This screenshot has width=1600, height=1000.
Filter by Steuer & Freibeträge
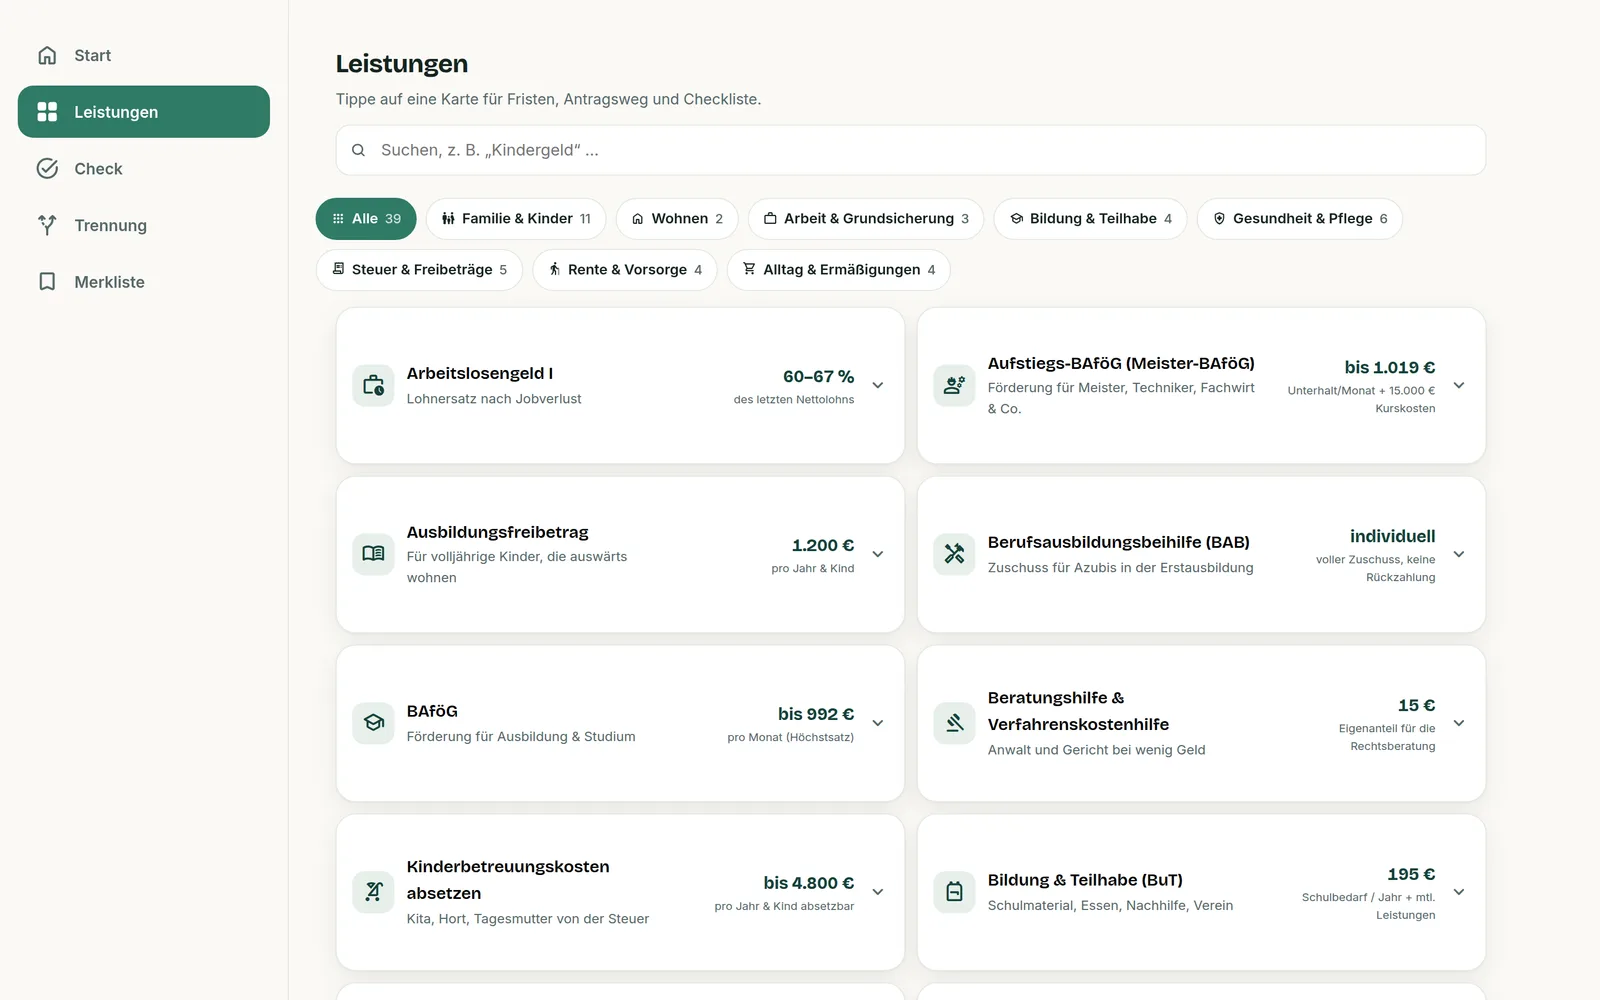pyautogui.click(x=419, y=270)
